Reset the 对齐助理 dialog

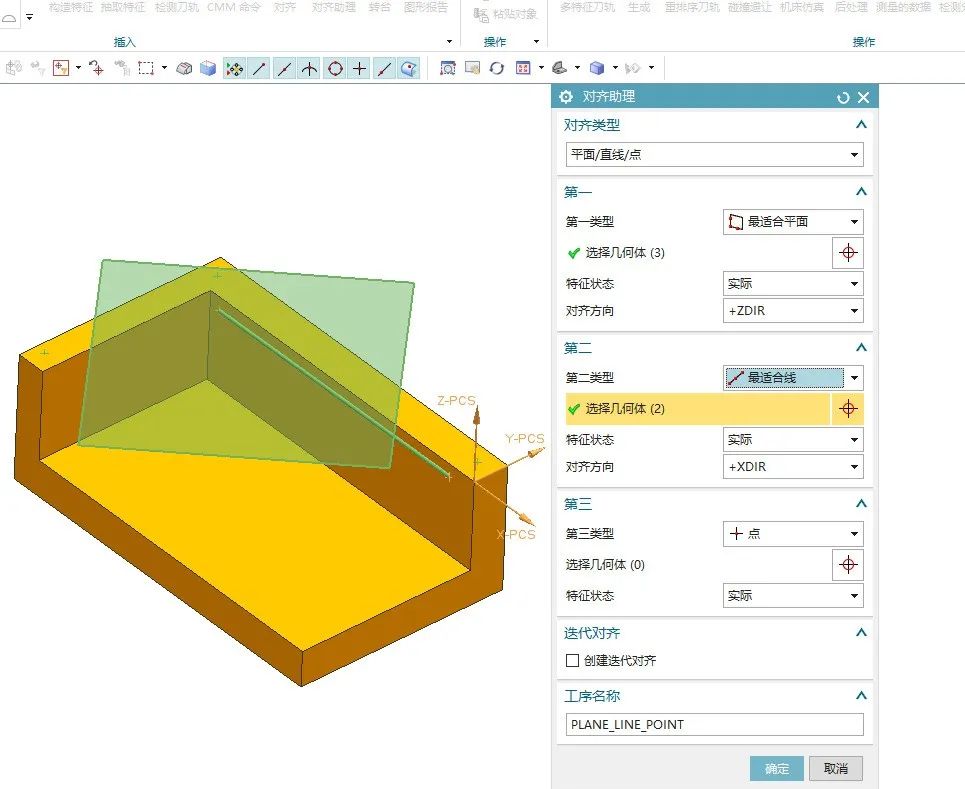[x=843, y=97]
